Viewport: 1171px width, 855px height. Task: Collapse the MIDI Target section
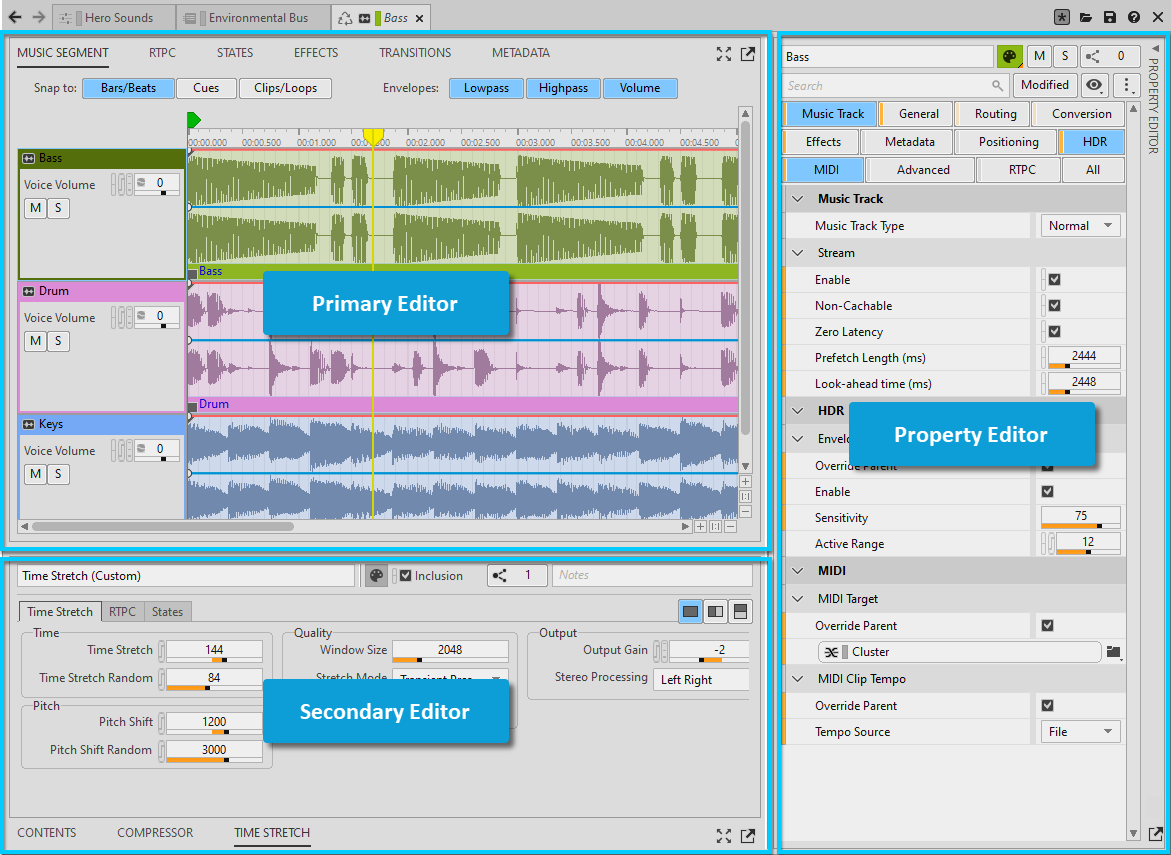(x=798, y=599)
